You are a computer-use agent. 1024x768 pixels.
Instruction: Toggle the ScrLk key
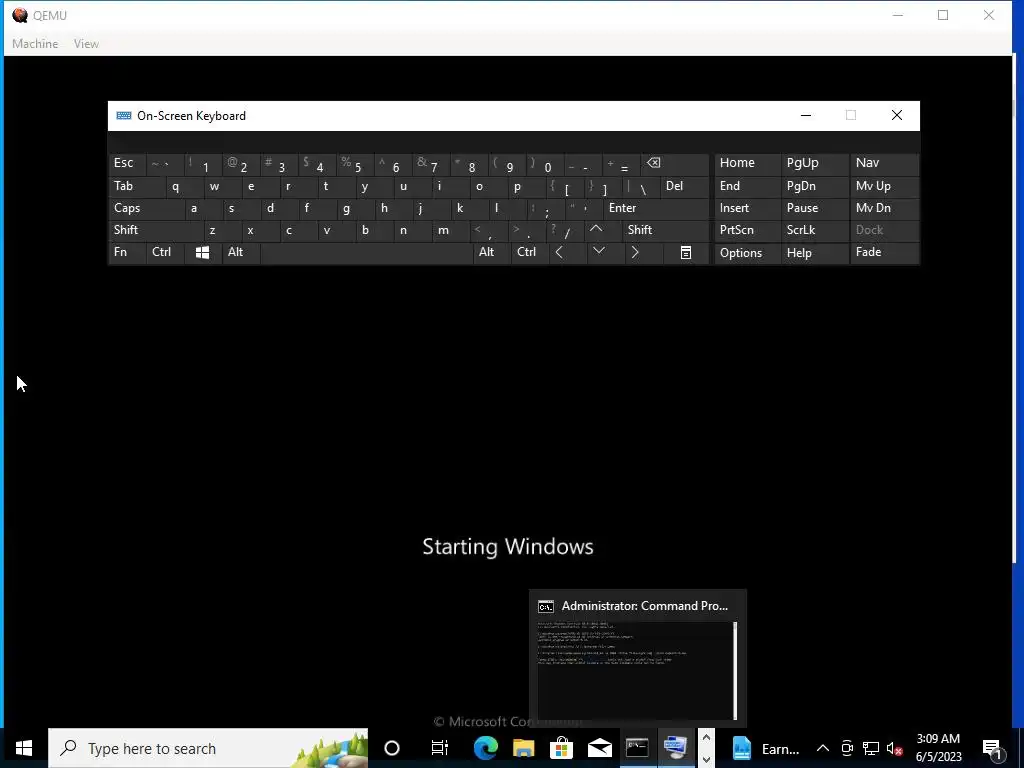coord(815,231)
